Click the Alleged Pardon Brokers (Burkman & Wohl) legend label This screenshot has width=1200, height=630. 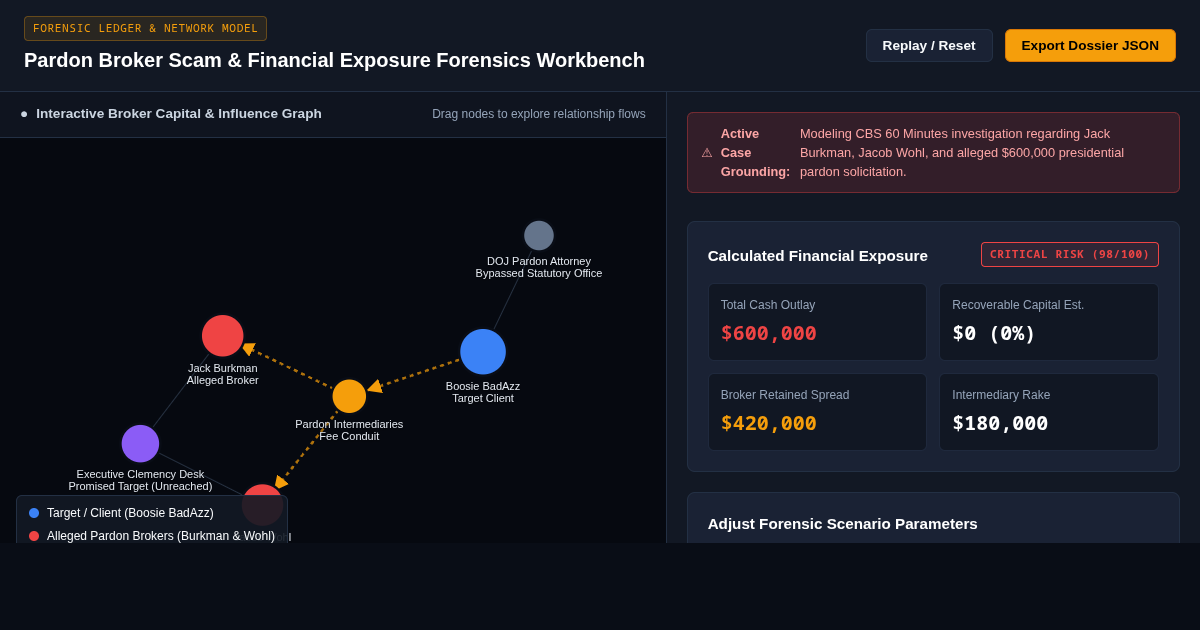[x=161, y=536]
